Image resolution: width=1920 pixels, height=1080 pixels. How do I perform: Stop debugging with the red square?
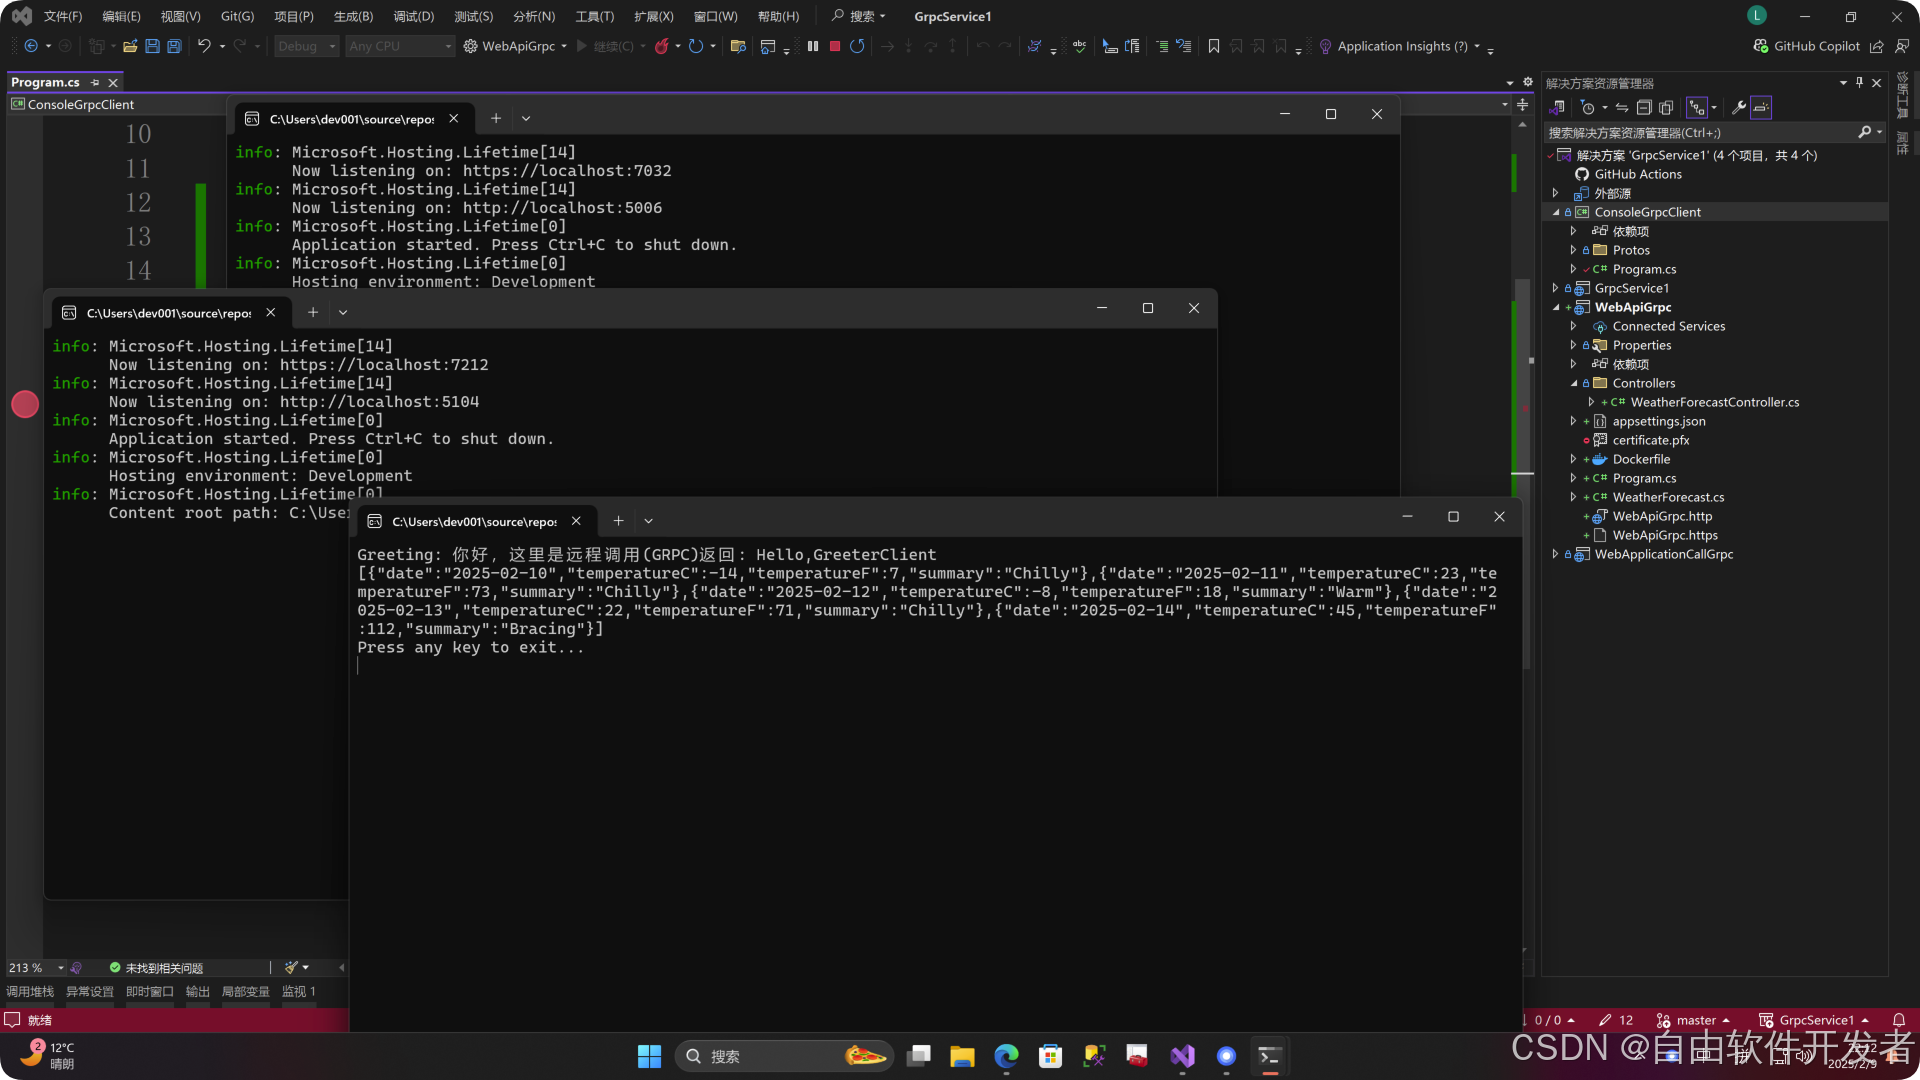(x=835, y=46)
